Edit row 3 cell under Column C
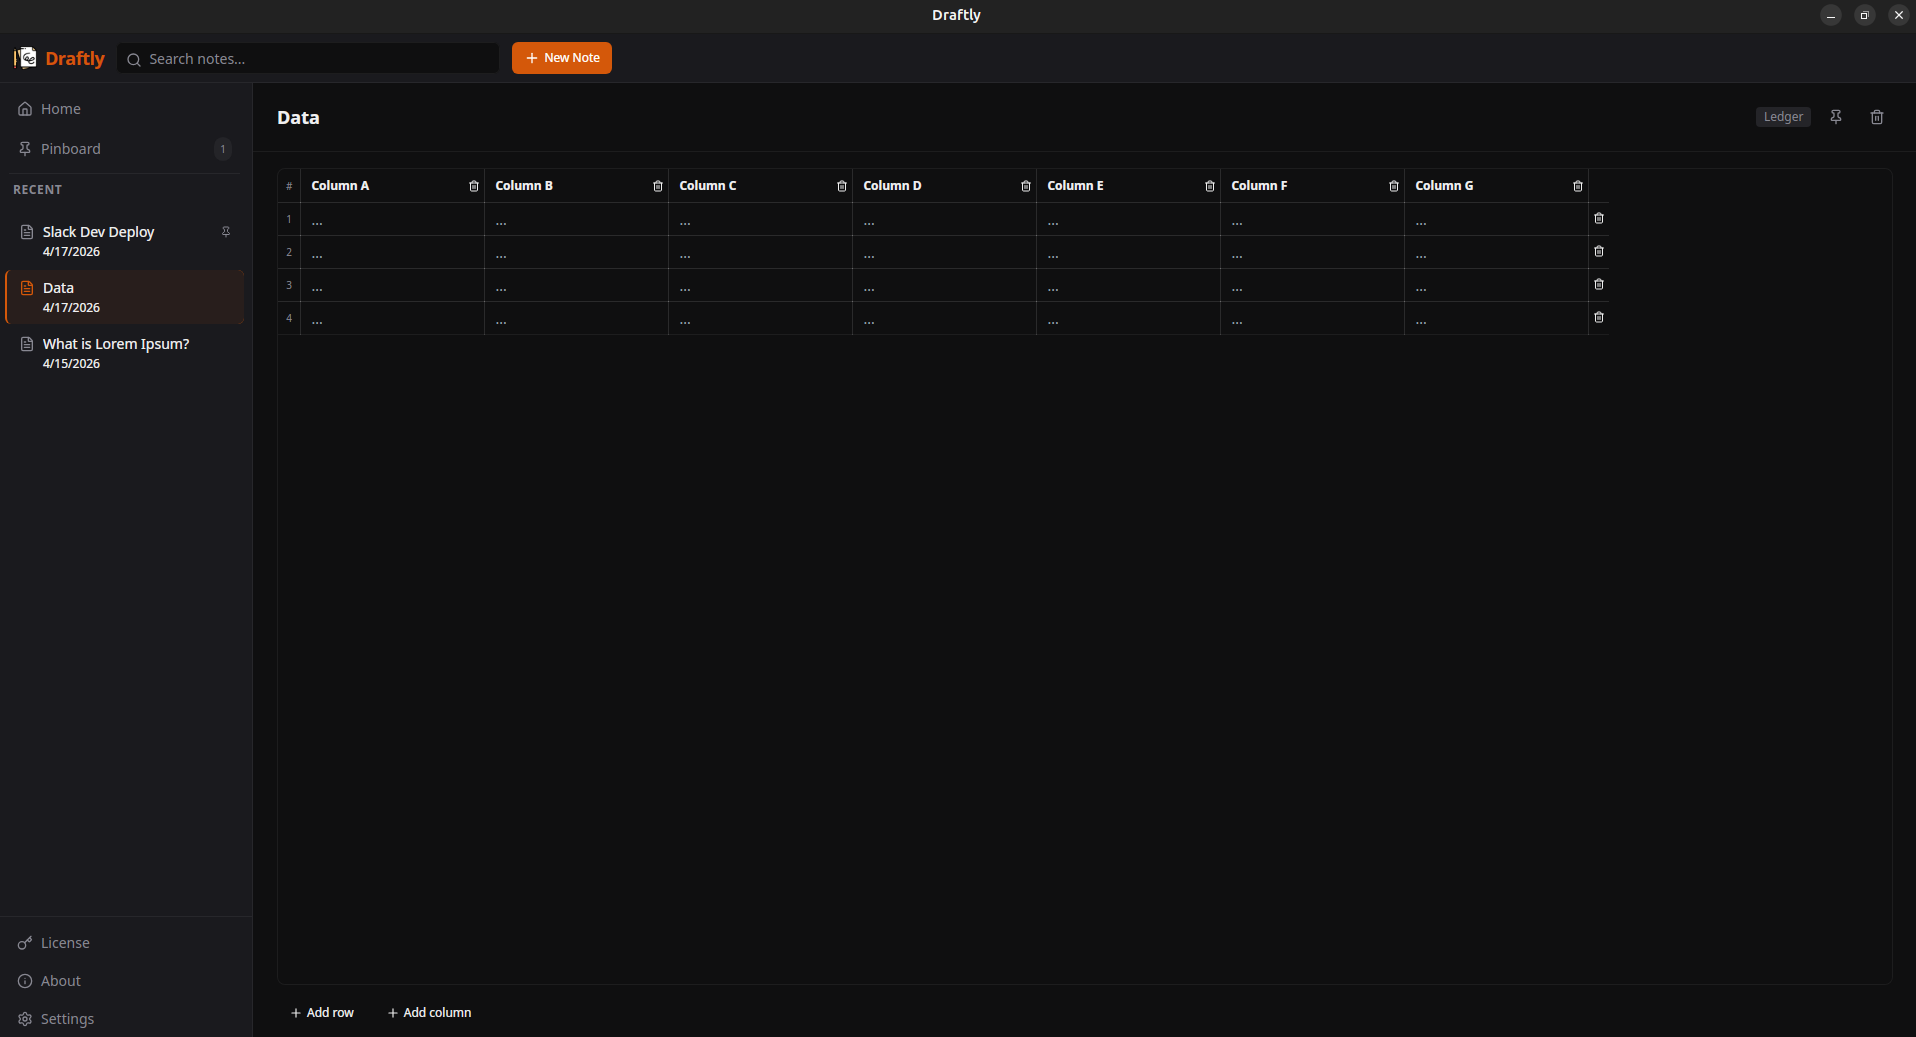The image size is (1916, 1037). pyautogui.click(x=760, y=285)
